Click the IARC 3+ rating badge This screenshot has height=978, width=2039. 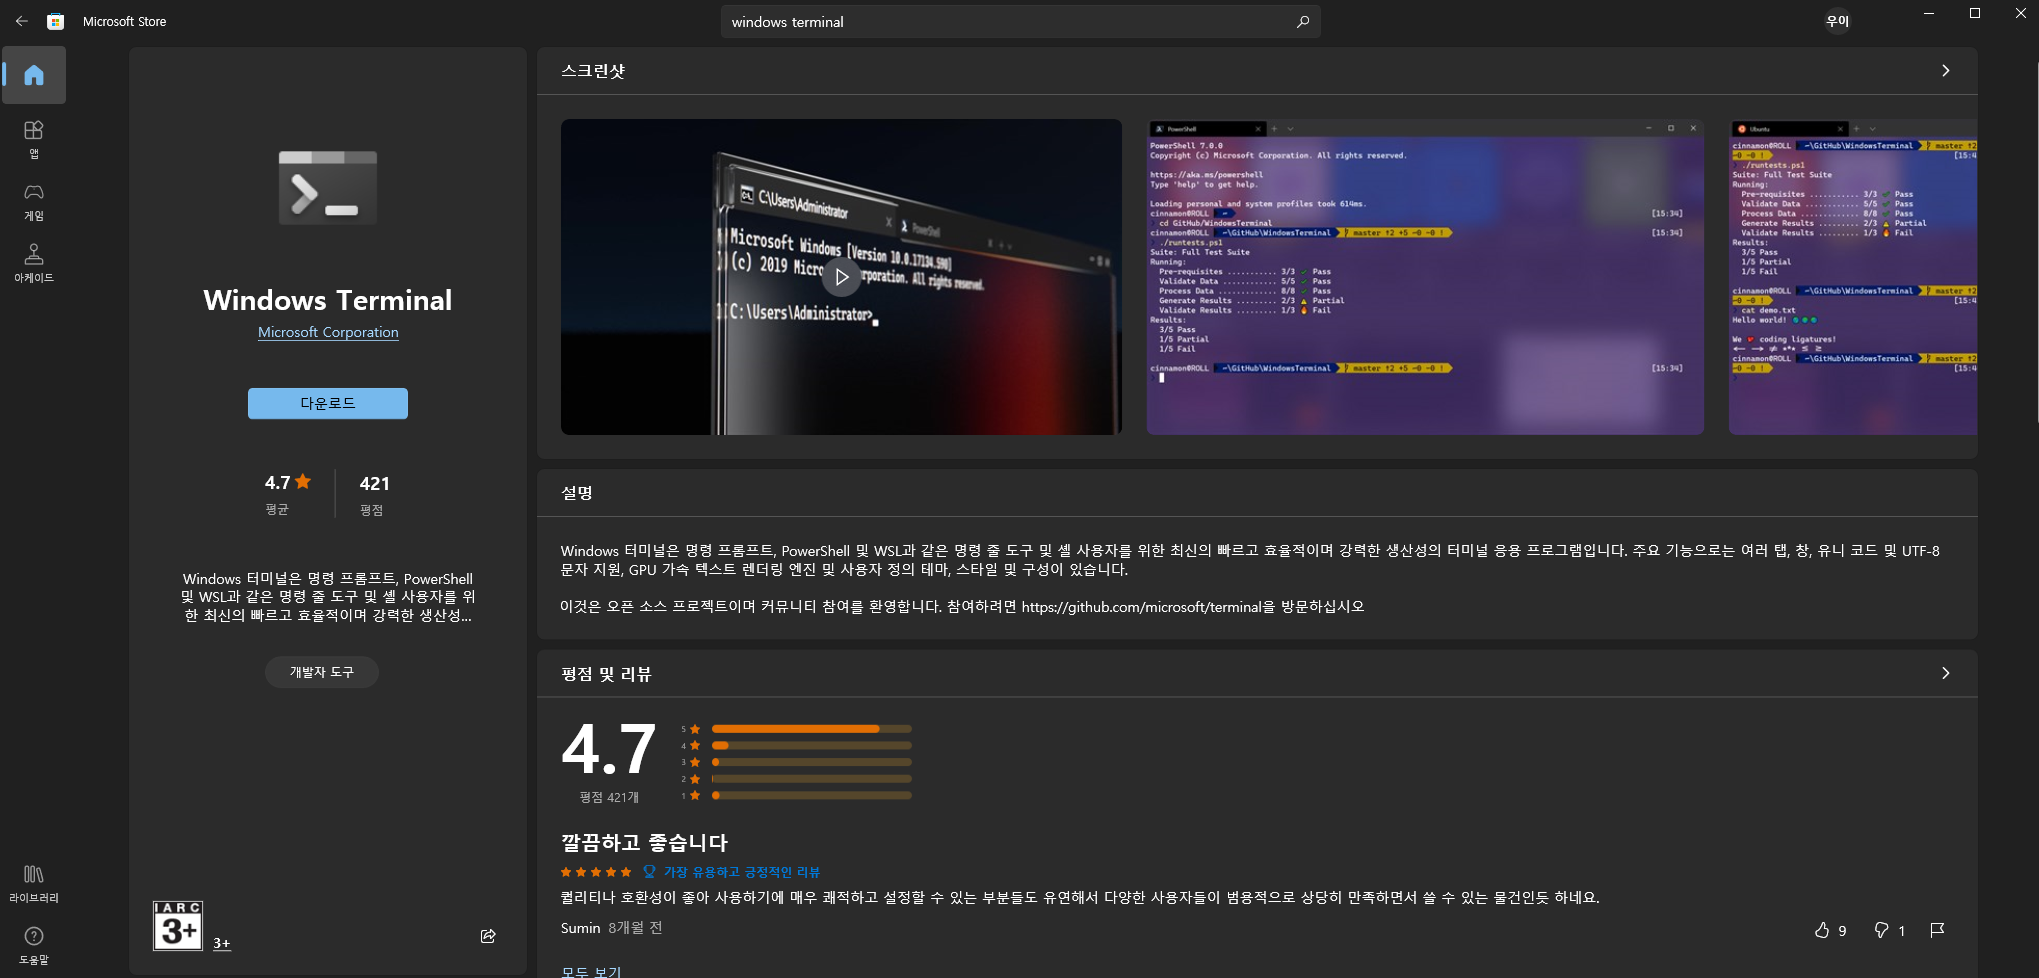178,925
